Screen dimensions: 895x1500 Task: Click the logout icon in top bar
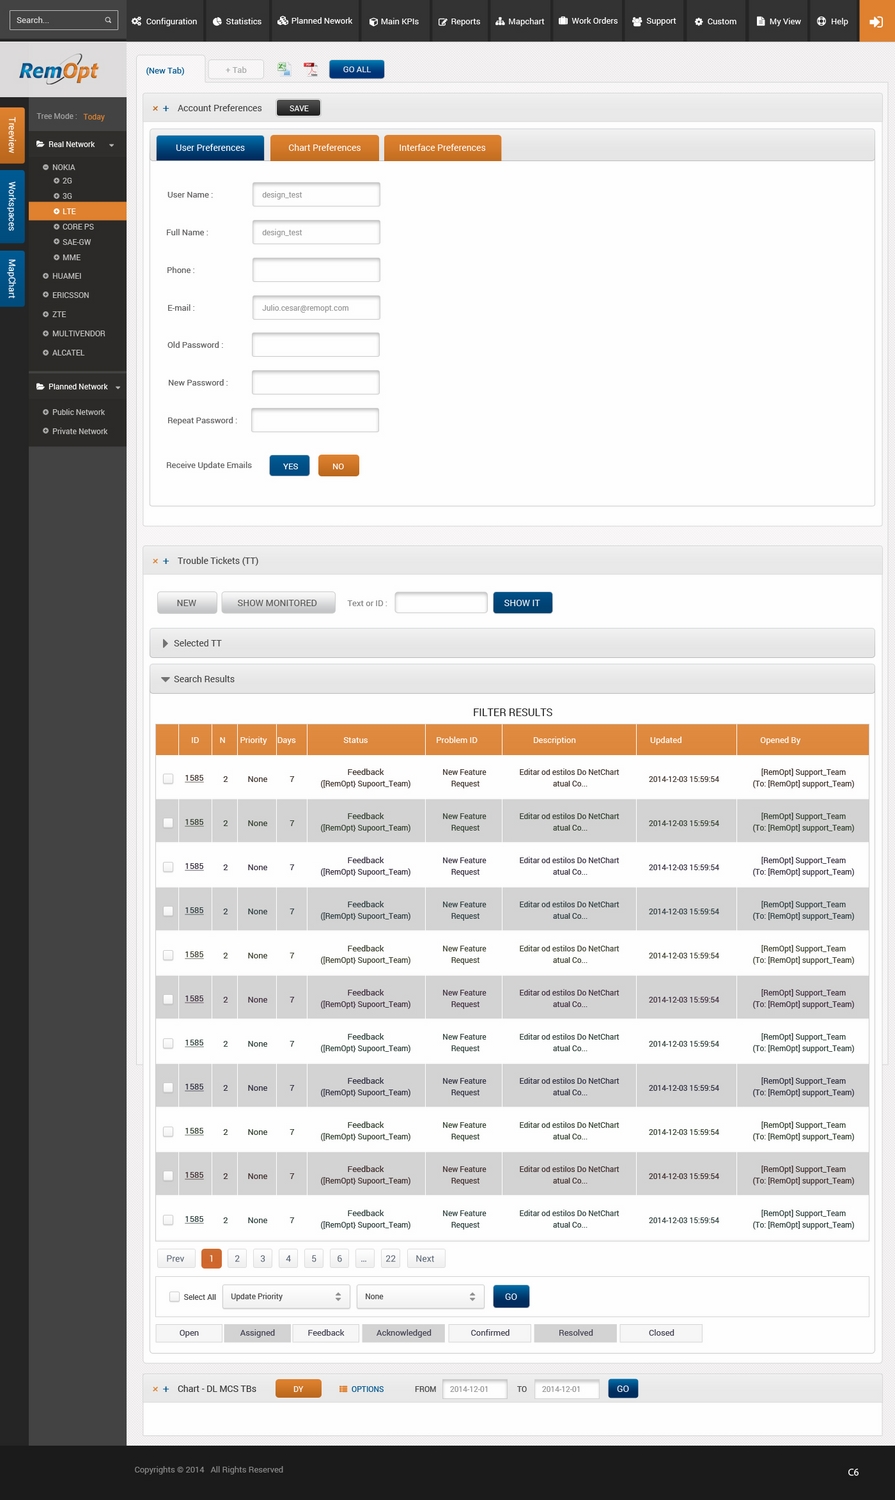coord(877,21)
